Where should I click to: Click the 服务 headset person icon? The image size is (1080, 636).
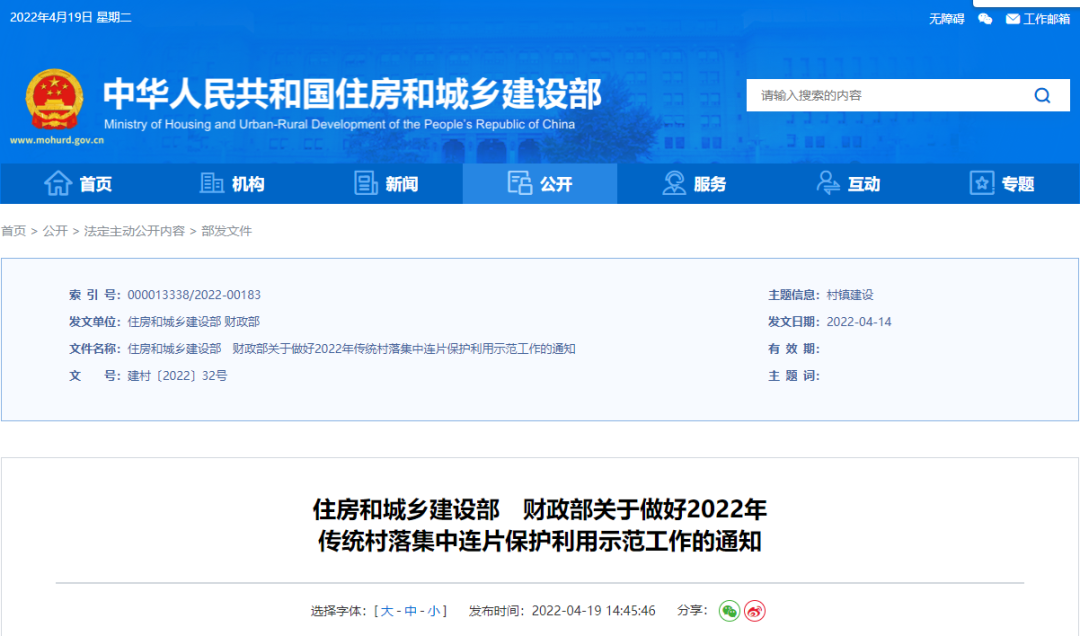[674, 183]
